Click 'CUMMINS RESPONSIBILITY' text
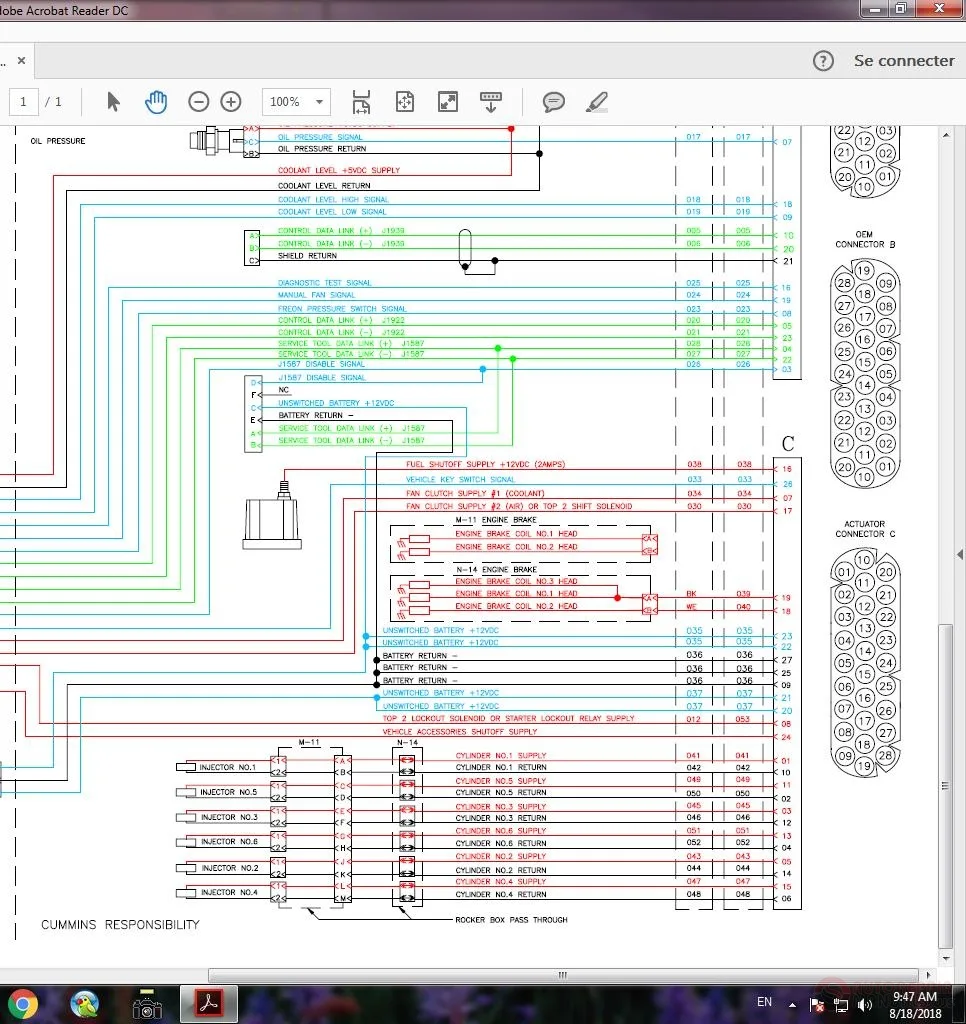966x1024 pixels. pyautogui.click(x=120, y=925)
